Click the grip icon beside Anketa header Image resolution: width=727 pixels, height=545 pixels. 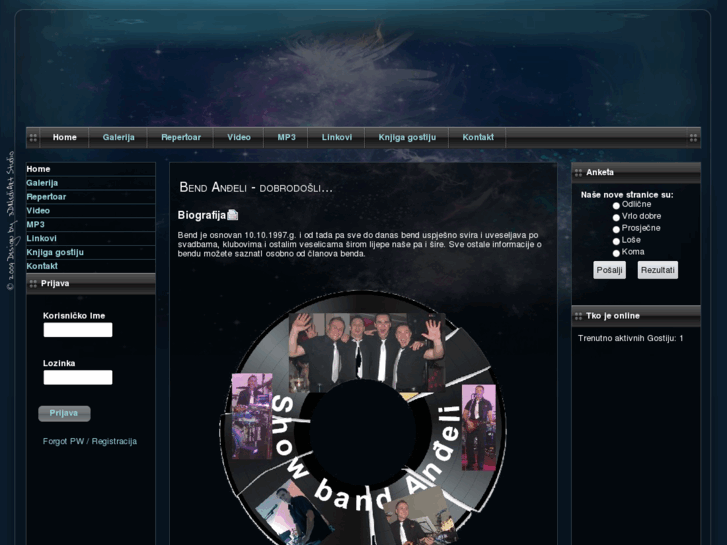pos(578,173)
